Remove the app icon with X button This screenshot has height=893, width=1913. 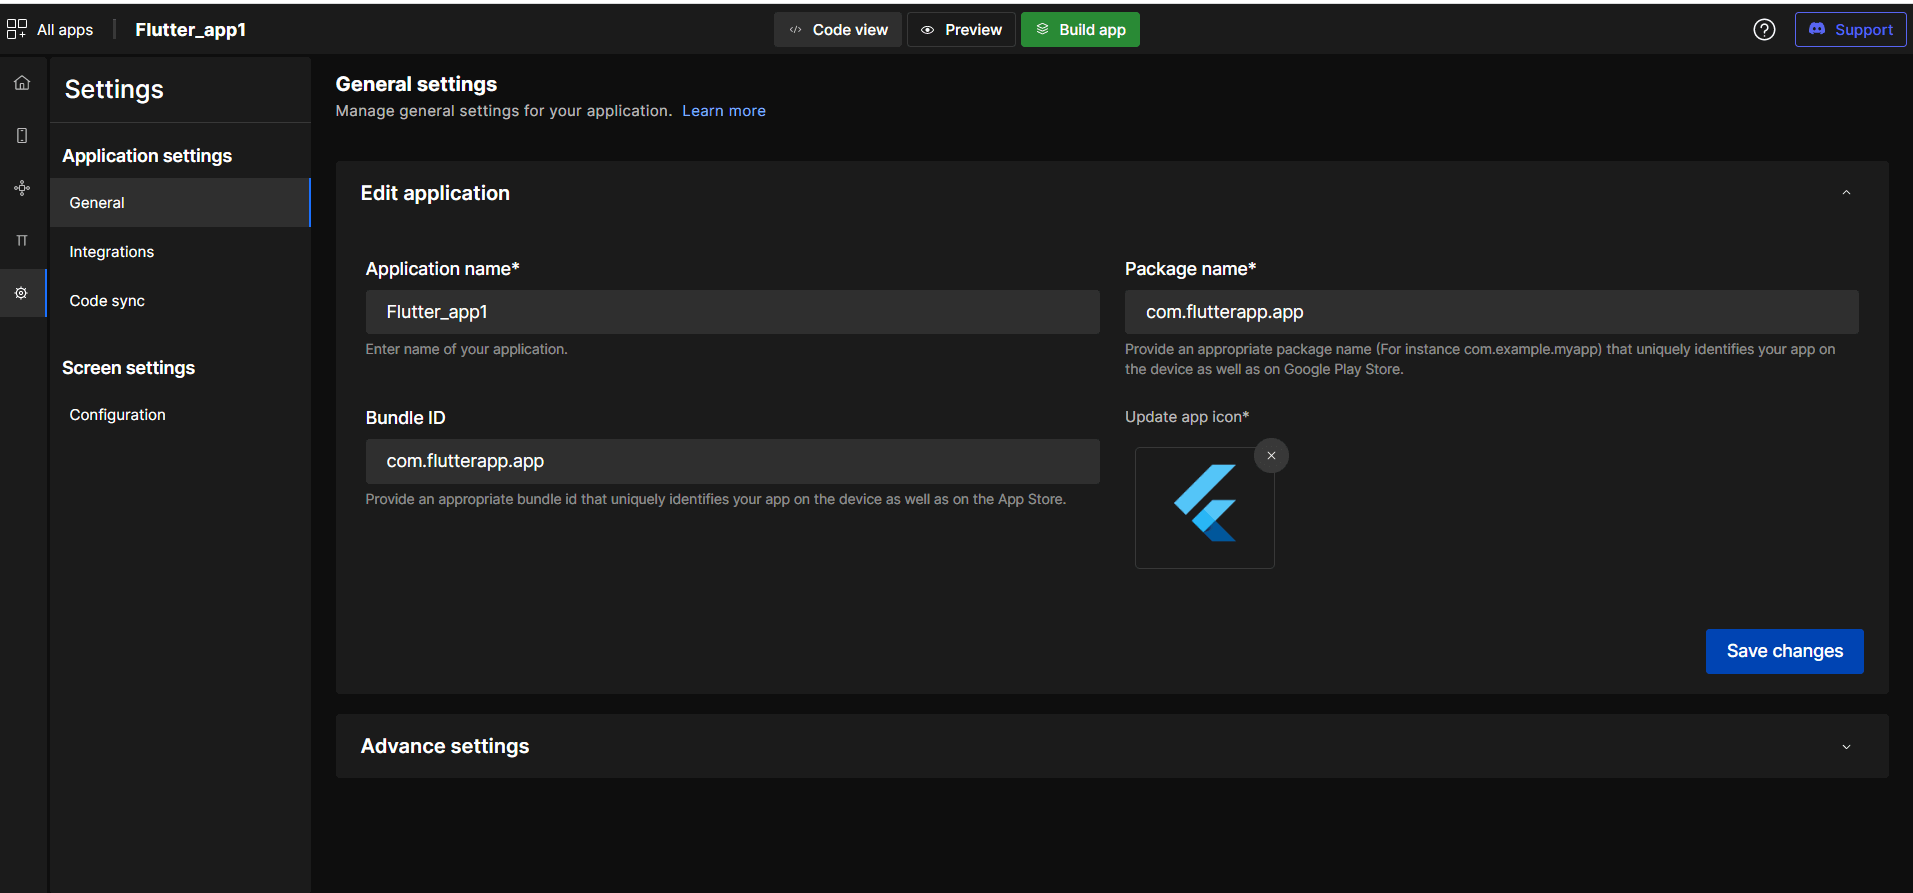tap(1271, 456)
